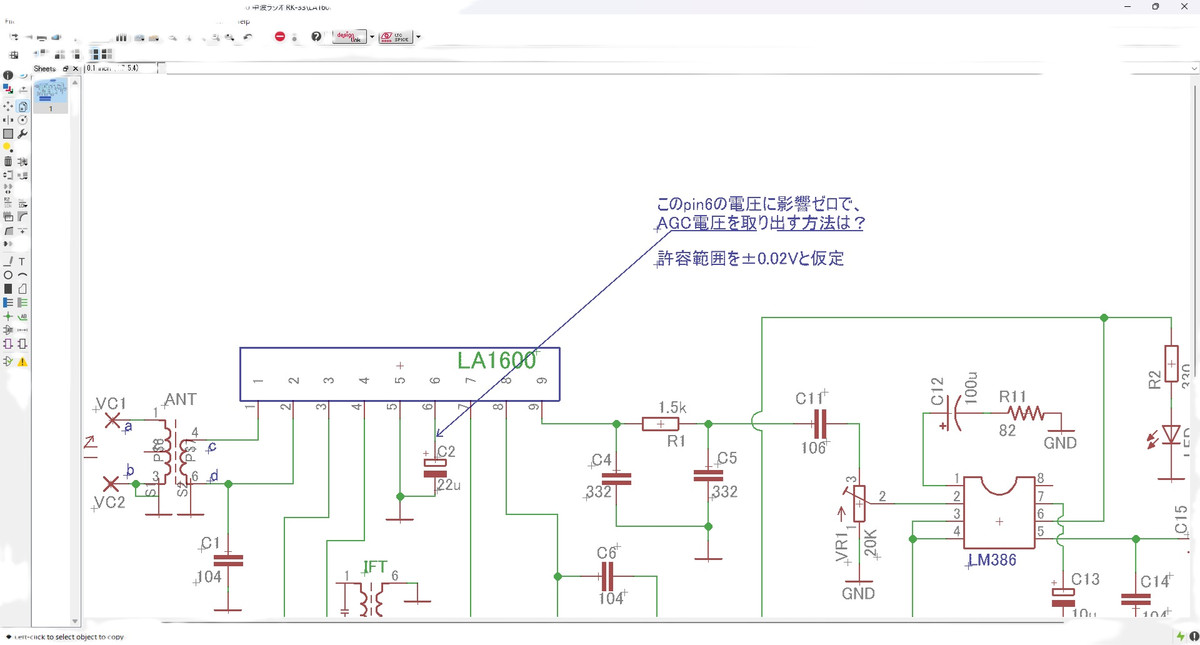
Task: Click the trash can delete icon
Action: point(8,161)
